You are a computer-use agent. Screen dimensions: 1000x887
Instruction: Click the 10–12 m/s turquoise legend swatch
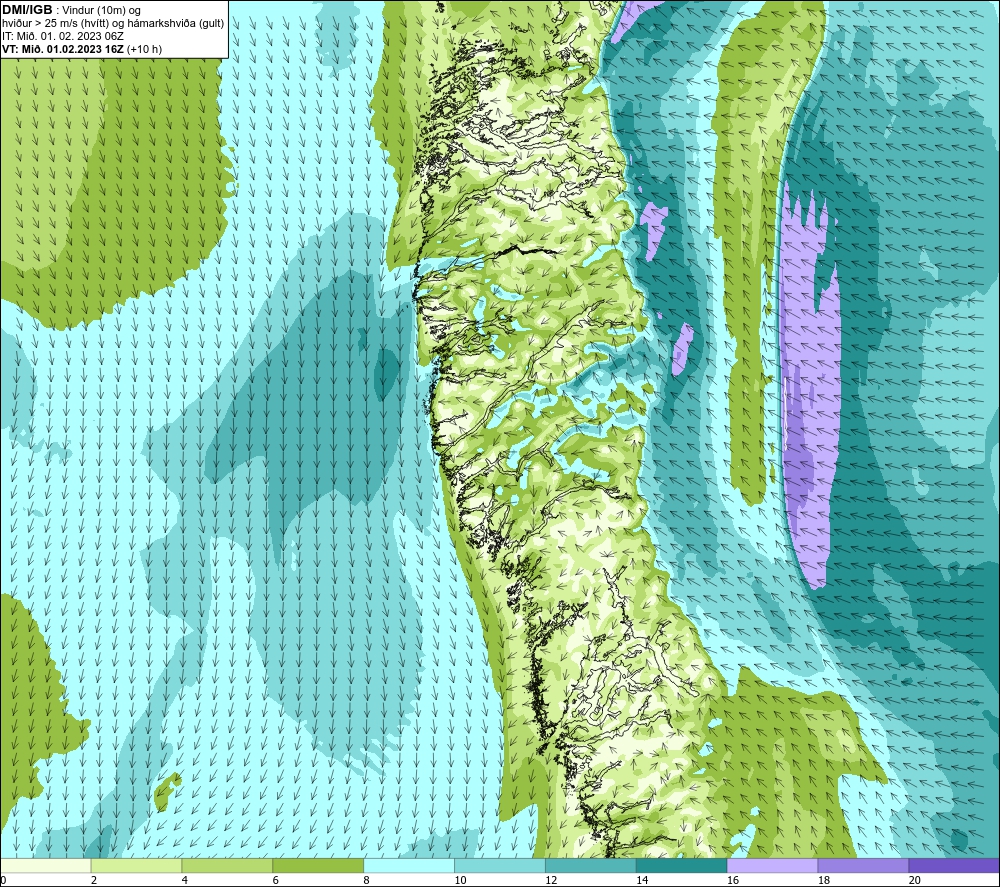[500, 866]
